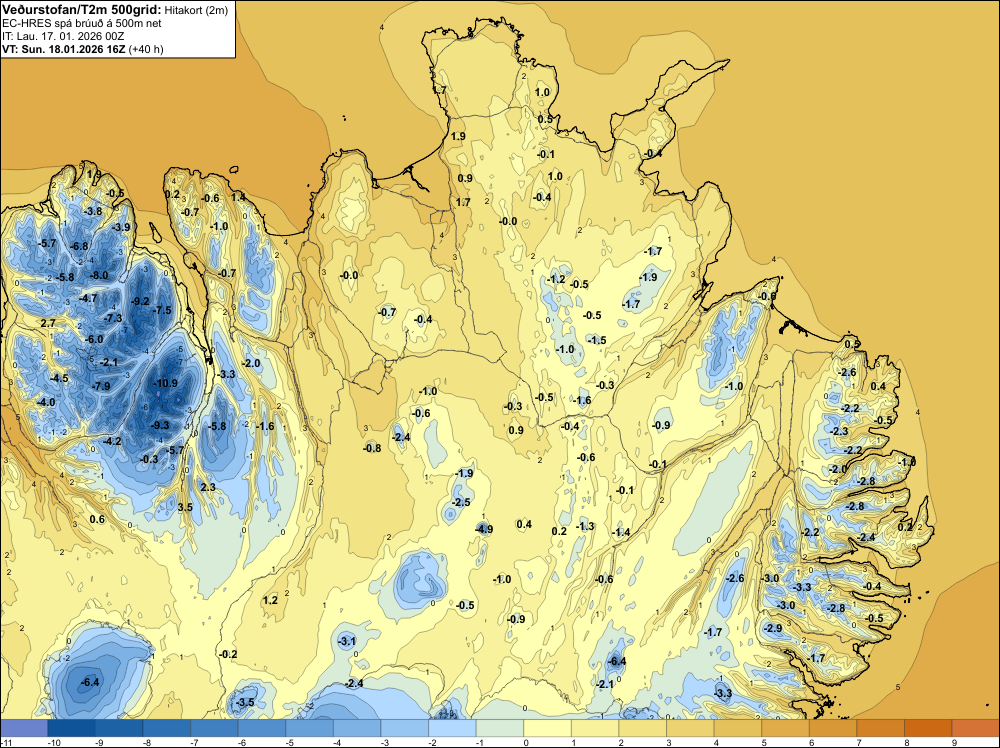This screenshot has width=1000, height=748.
Task: Click the dark blue swatch between -10 and -9
Action: click(71, 728)
